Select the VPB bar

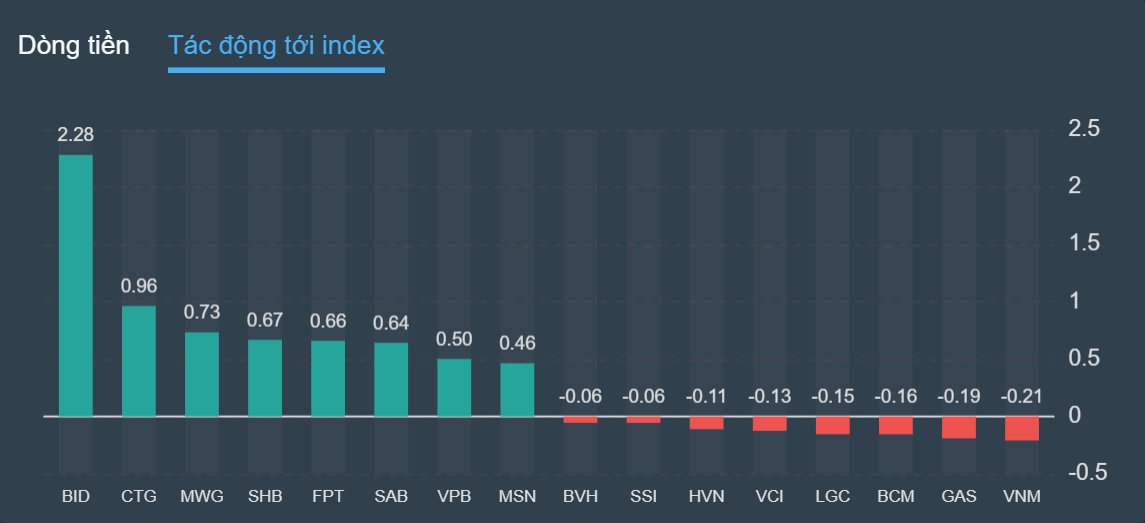tap(454, 387)
